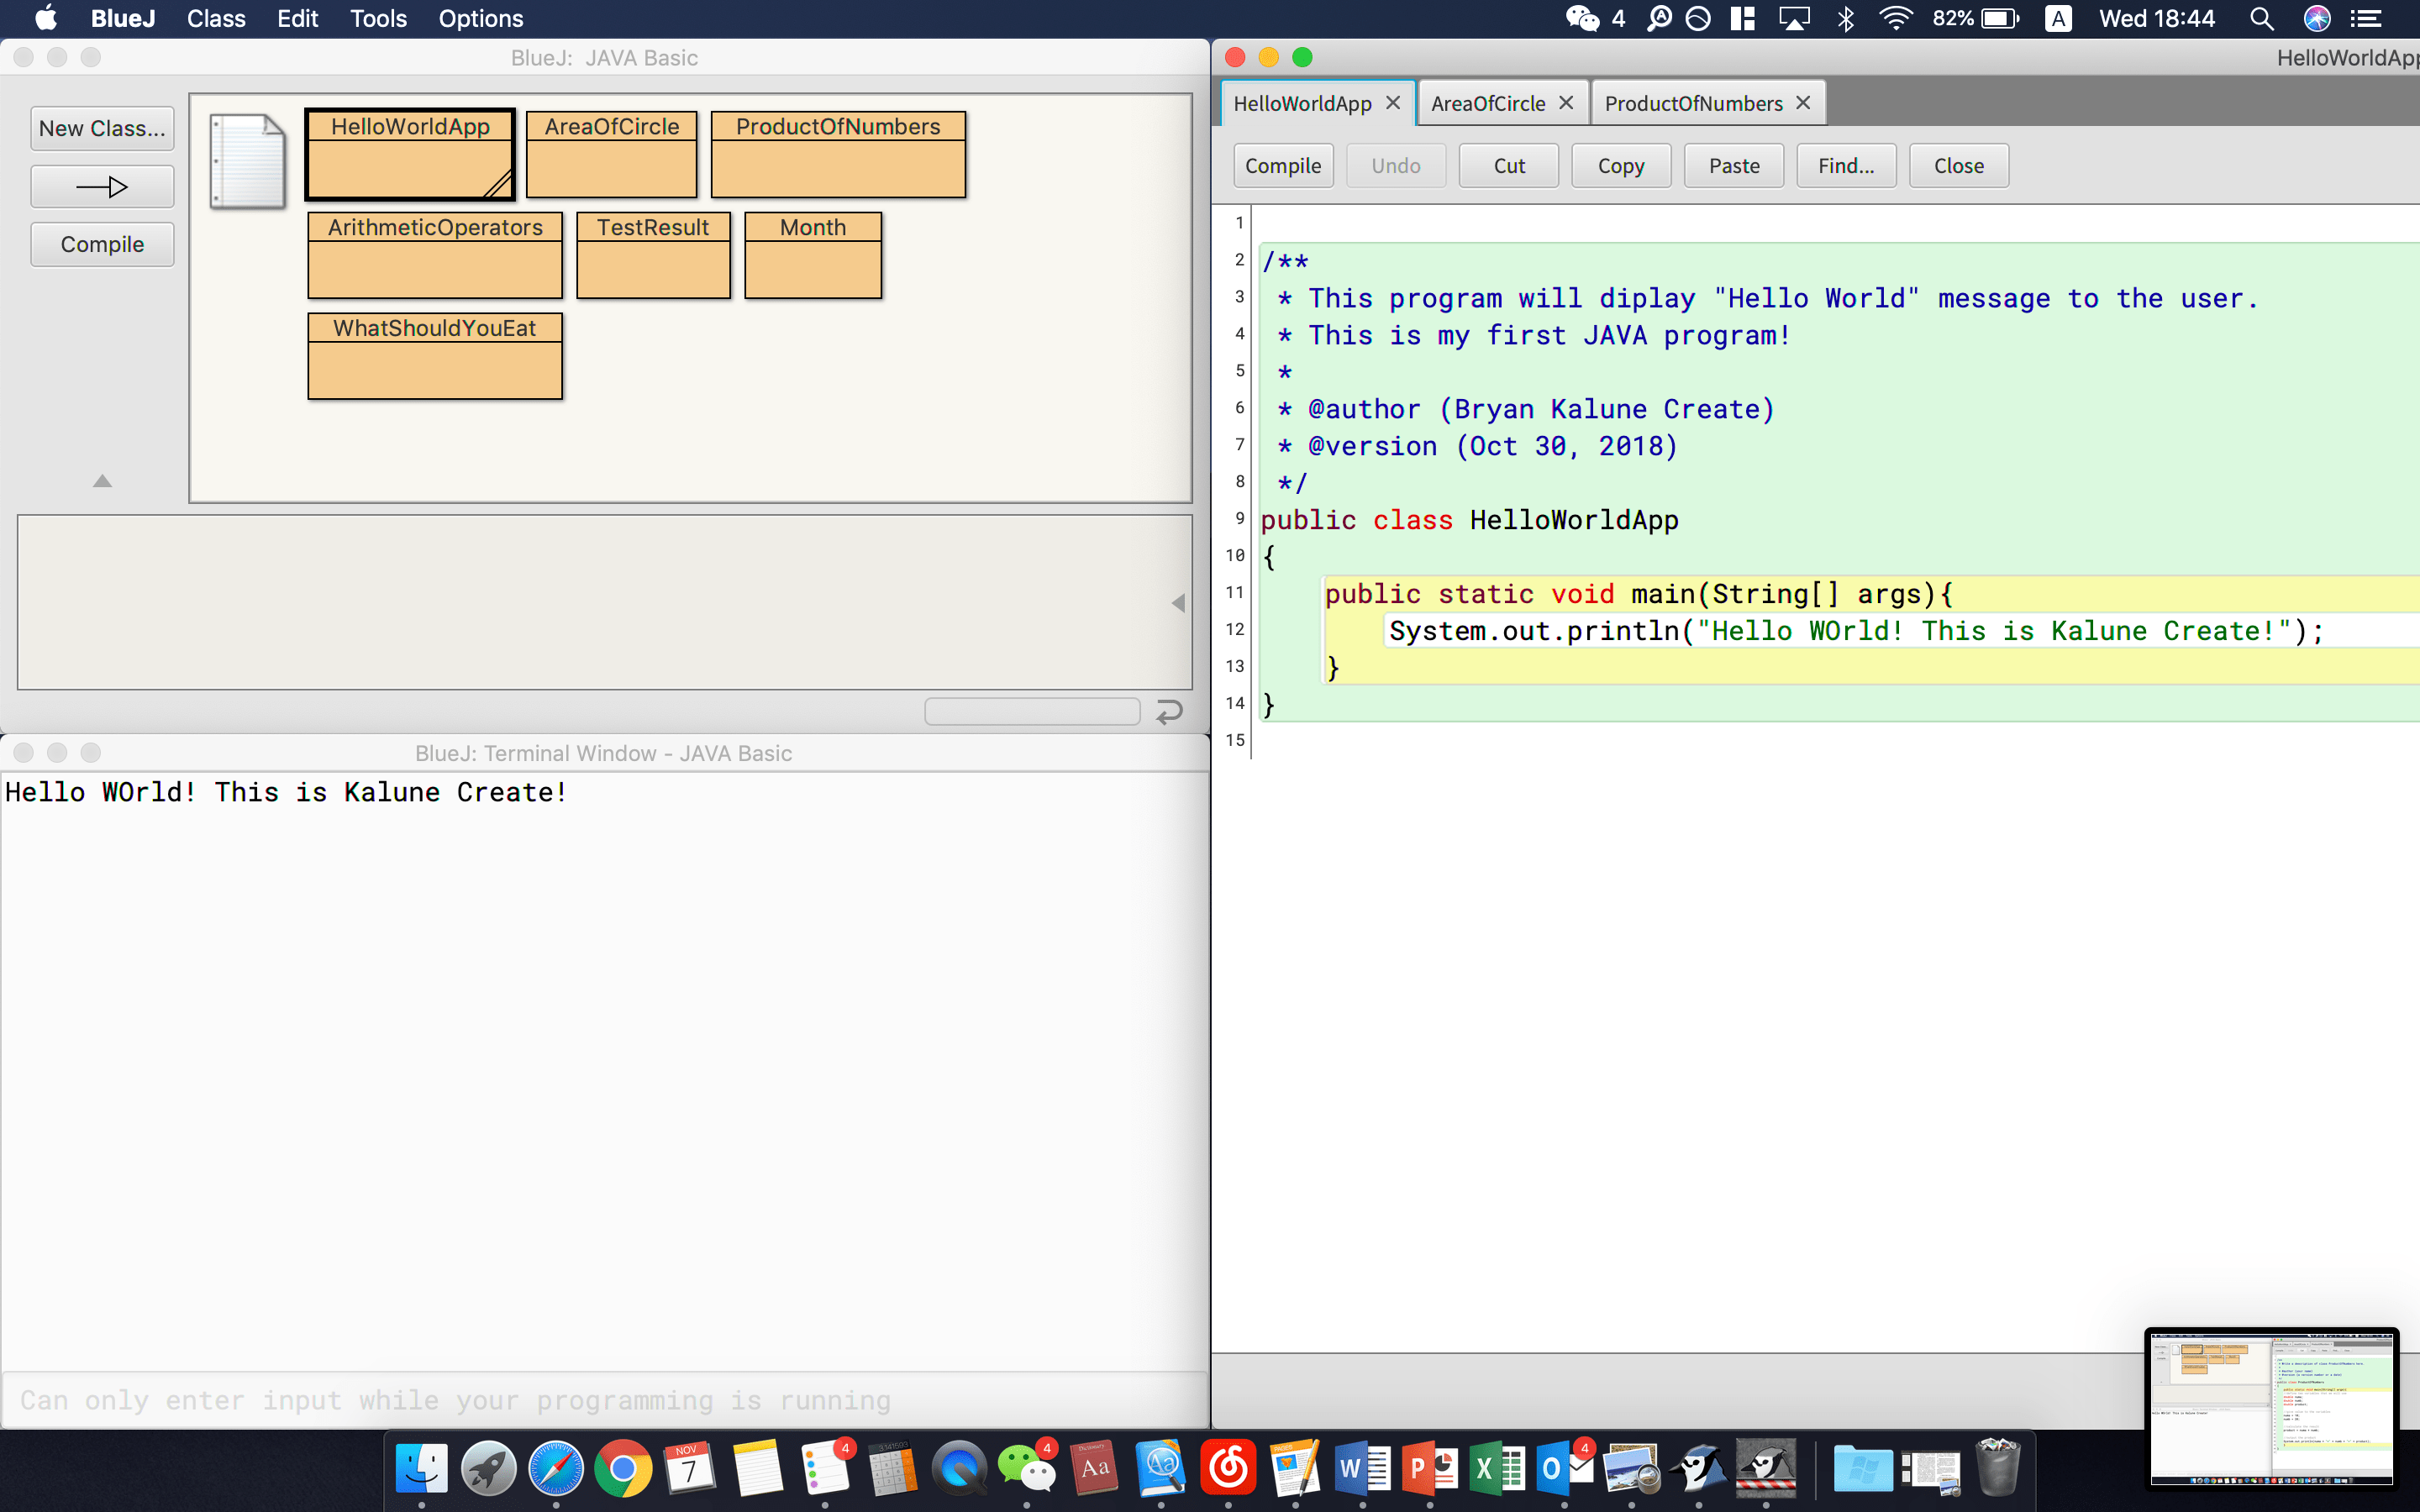2420x1512 pixels.
Task: Close the ProductOfNumbers editor tab
Action: [x=1803, y=103]
